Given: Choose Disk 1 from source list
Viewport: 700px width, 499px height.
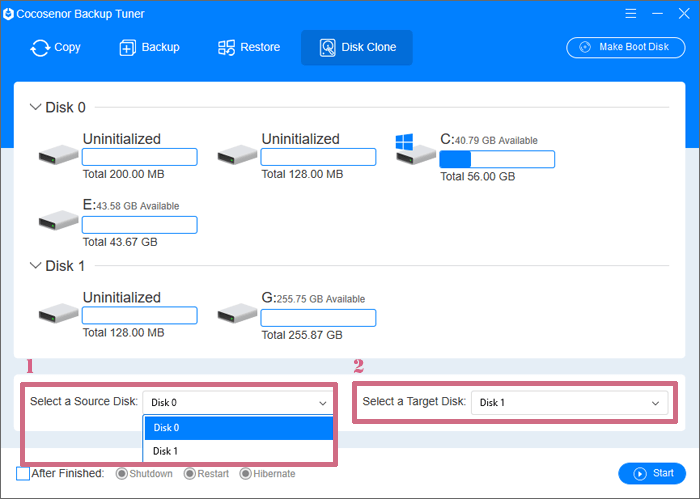Looking at the screenshot, I should 239,451.
